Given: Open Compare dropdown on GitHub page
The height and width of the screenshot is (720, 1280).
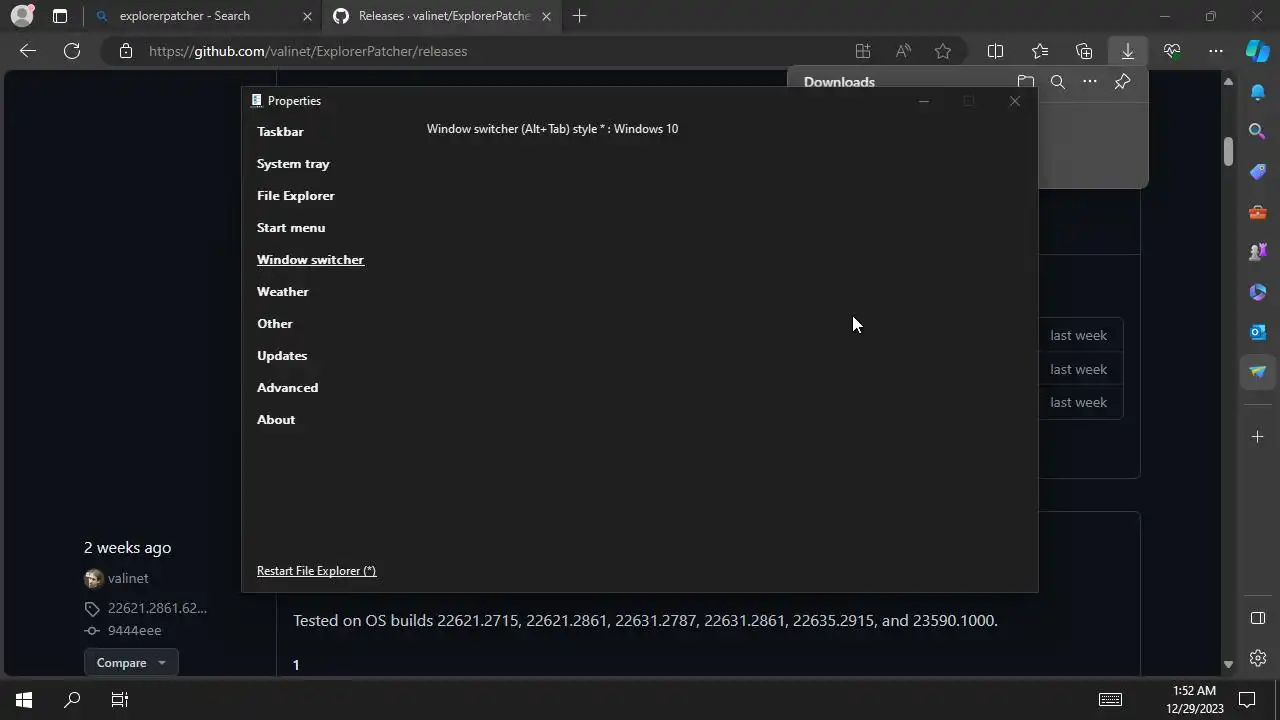Looking at the screenshot, I should (x=131, y=663).
